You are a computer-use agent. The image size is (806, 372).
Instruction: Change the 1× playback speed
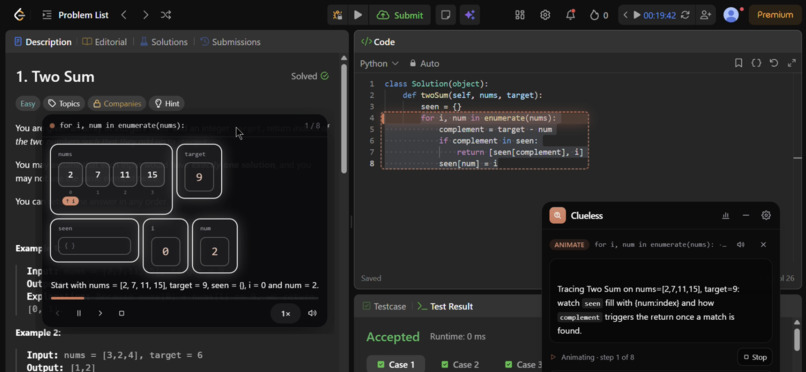click(x=286, y=313)
